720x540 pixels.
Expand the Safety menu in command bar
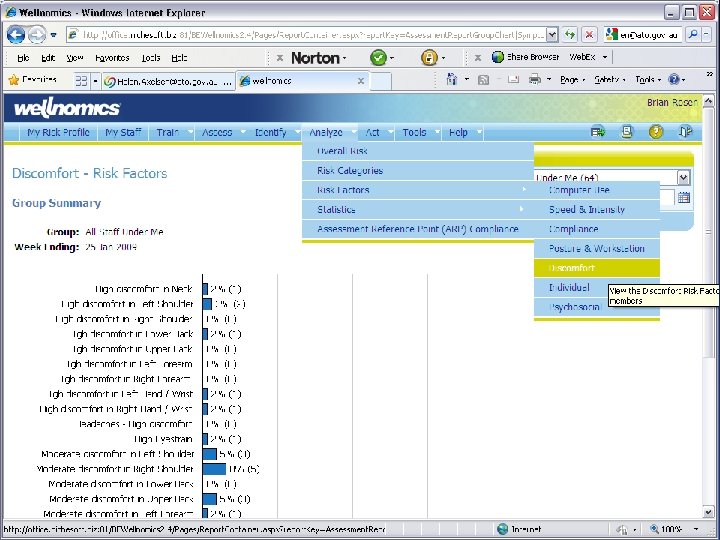609,80
